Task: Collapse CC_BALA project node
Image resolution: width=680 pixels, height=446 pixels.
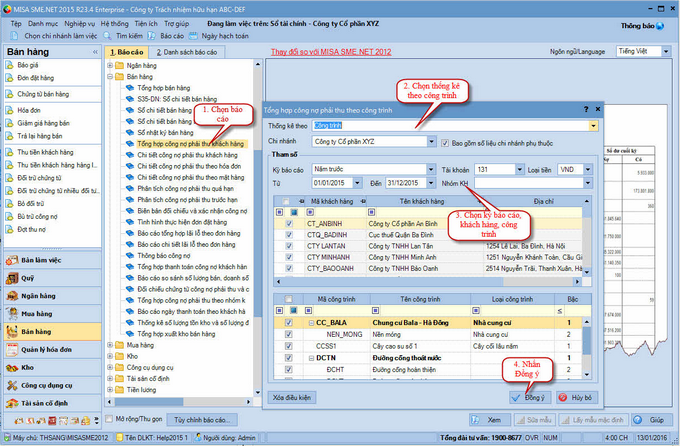Action: 311,323
